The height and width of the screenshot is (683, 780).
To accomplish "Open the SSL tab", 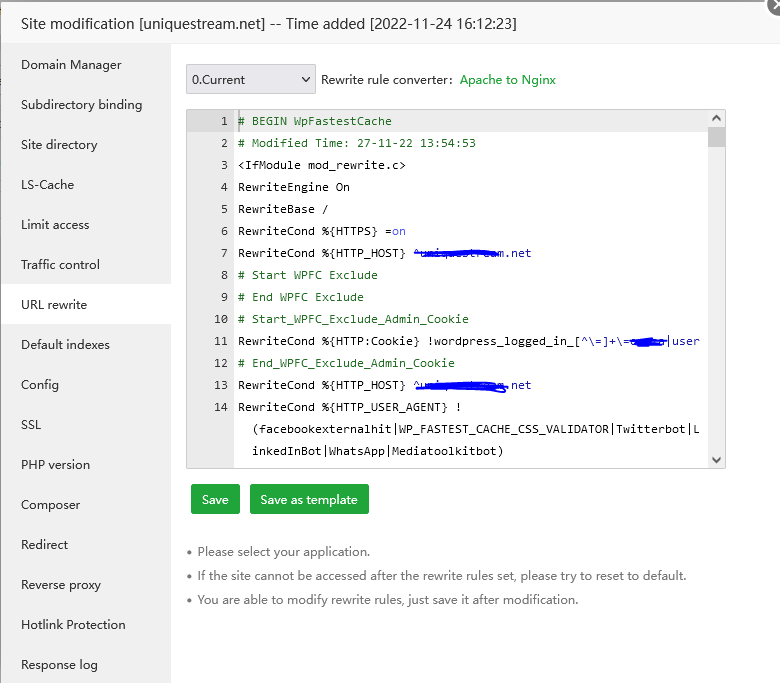I will point(31,425).
